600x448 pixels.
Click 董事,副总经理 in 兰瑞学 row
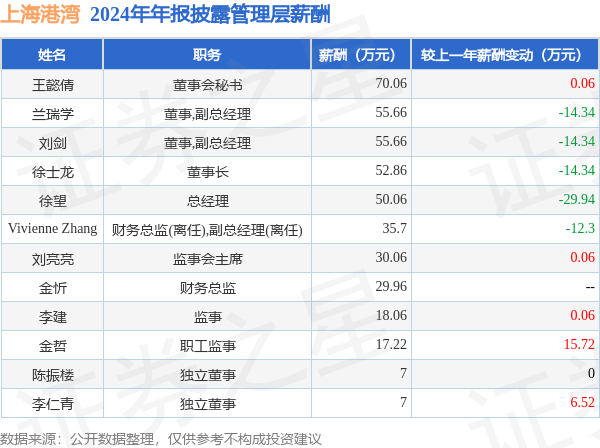[207, 114]
